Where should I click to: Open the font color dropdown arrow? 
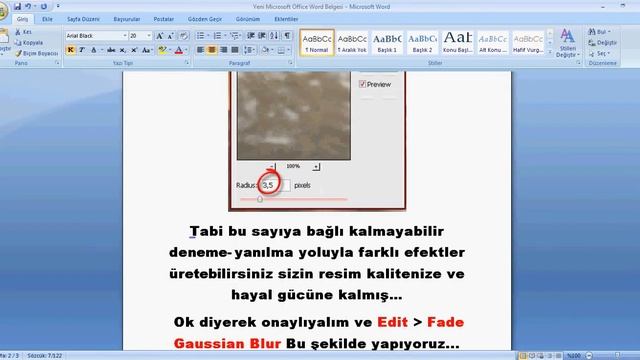click(186, 50)
